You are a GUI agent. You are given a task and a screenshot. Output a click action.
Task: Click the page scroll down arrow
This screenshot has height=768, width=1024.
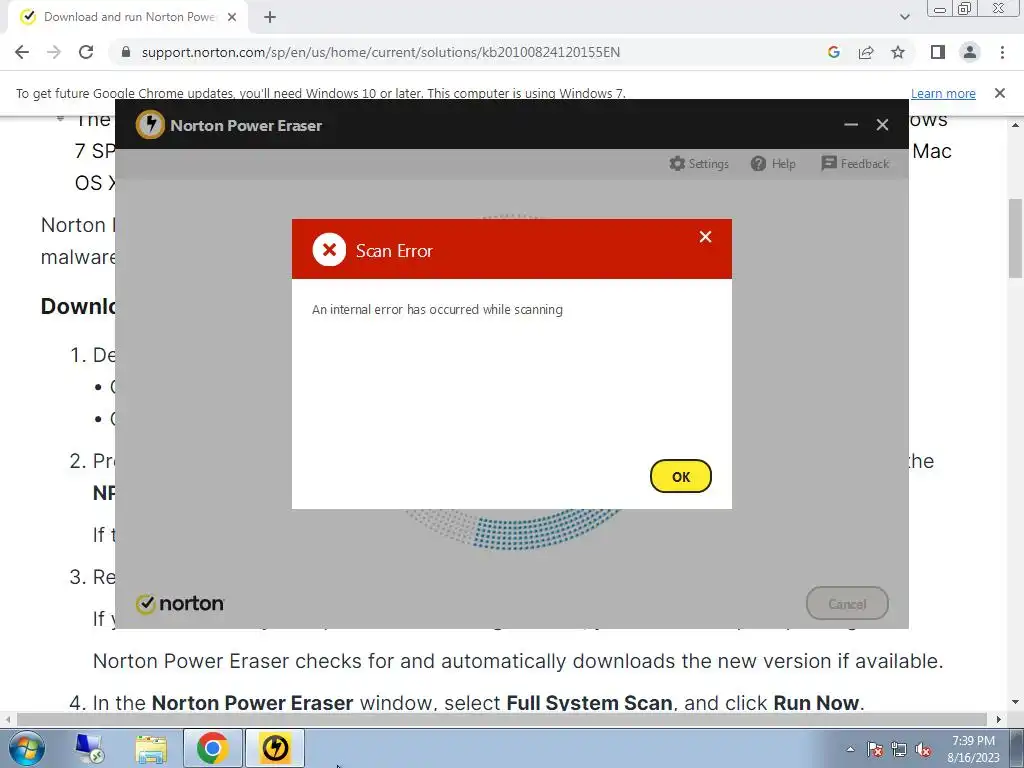(x=1016, y=703)
